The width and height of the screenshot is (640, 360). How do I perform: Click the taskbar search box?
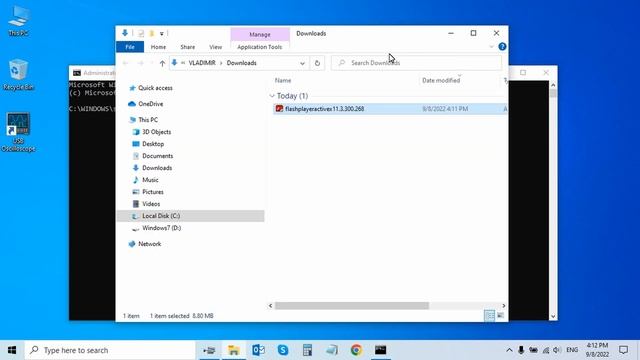(110, 350)
